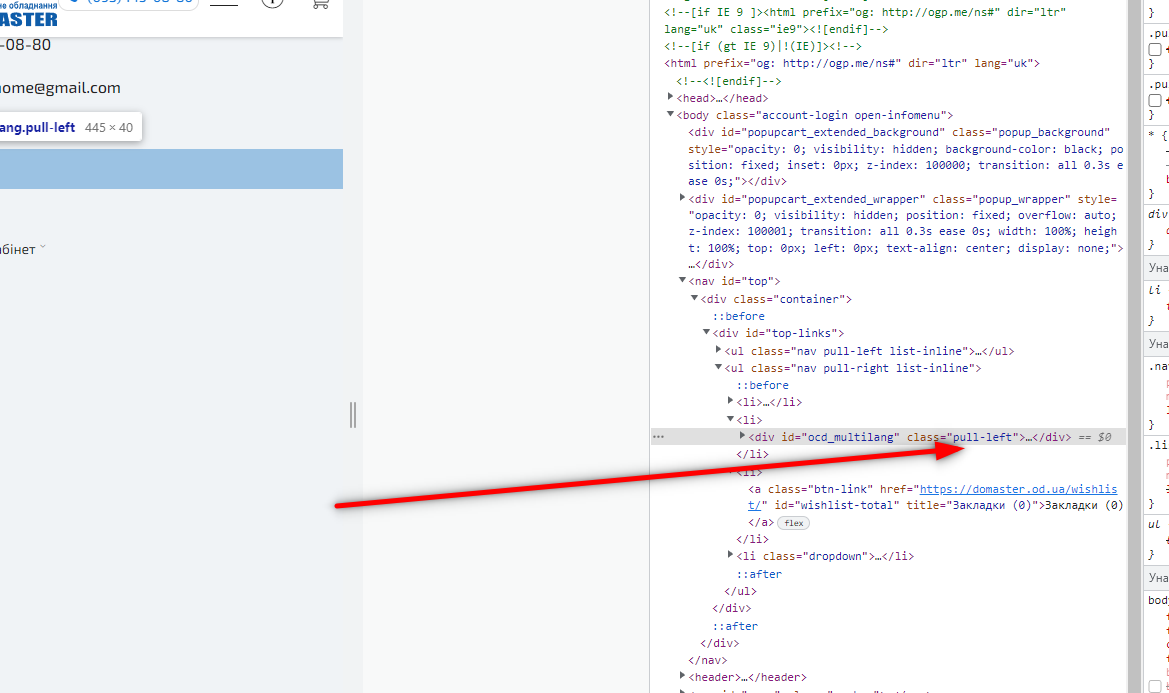Toggle the second .pu rule checkbox in Styles
Image resolution: width=1169 pixels, height=693 pixels.
tap(1155, 101)
